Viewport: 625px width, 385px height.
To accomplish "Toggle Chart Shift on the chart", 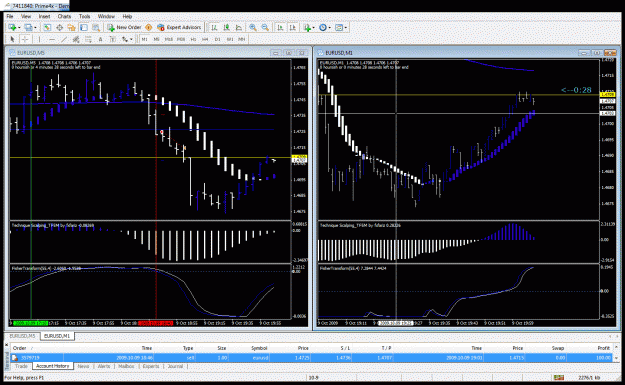I will pyautogui.click(x=293, y=28).
